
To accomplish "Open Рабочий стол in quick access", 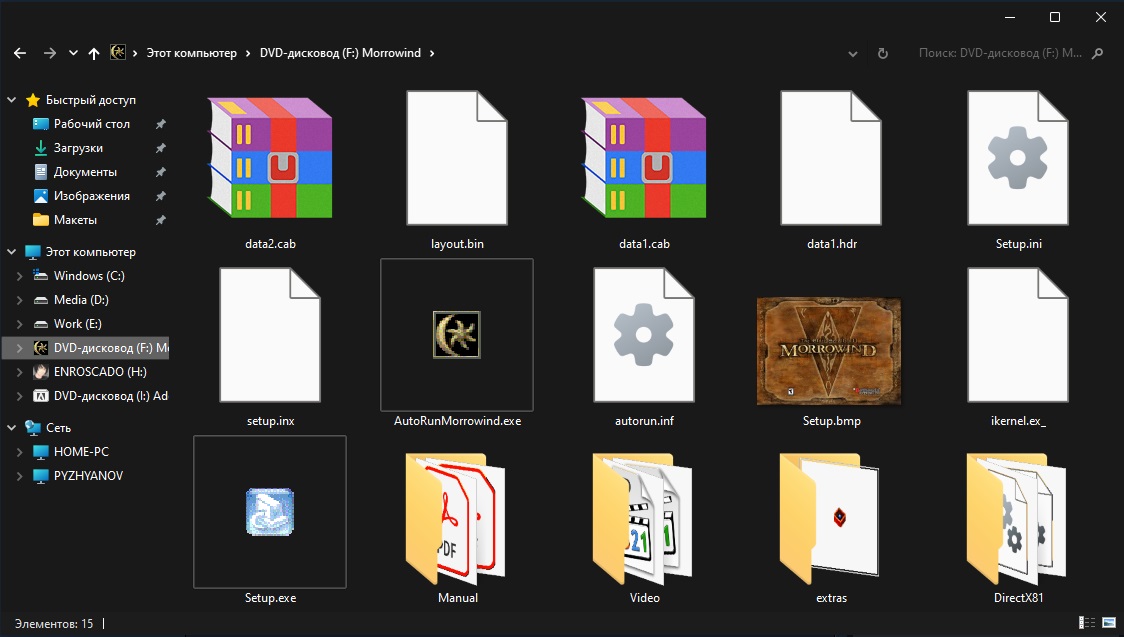I will [x=92, y=124].
